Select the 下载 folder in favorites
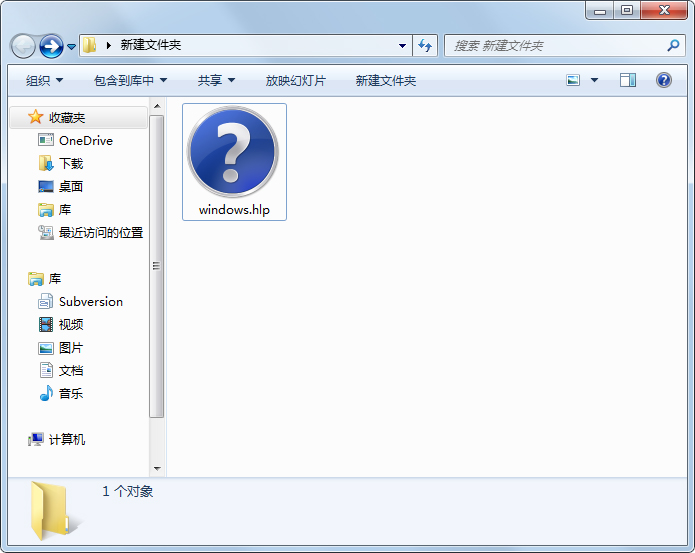This screenshot has height=553, width=695. point(71,163)
